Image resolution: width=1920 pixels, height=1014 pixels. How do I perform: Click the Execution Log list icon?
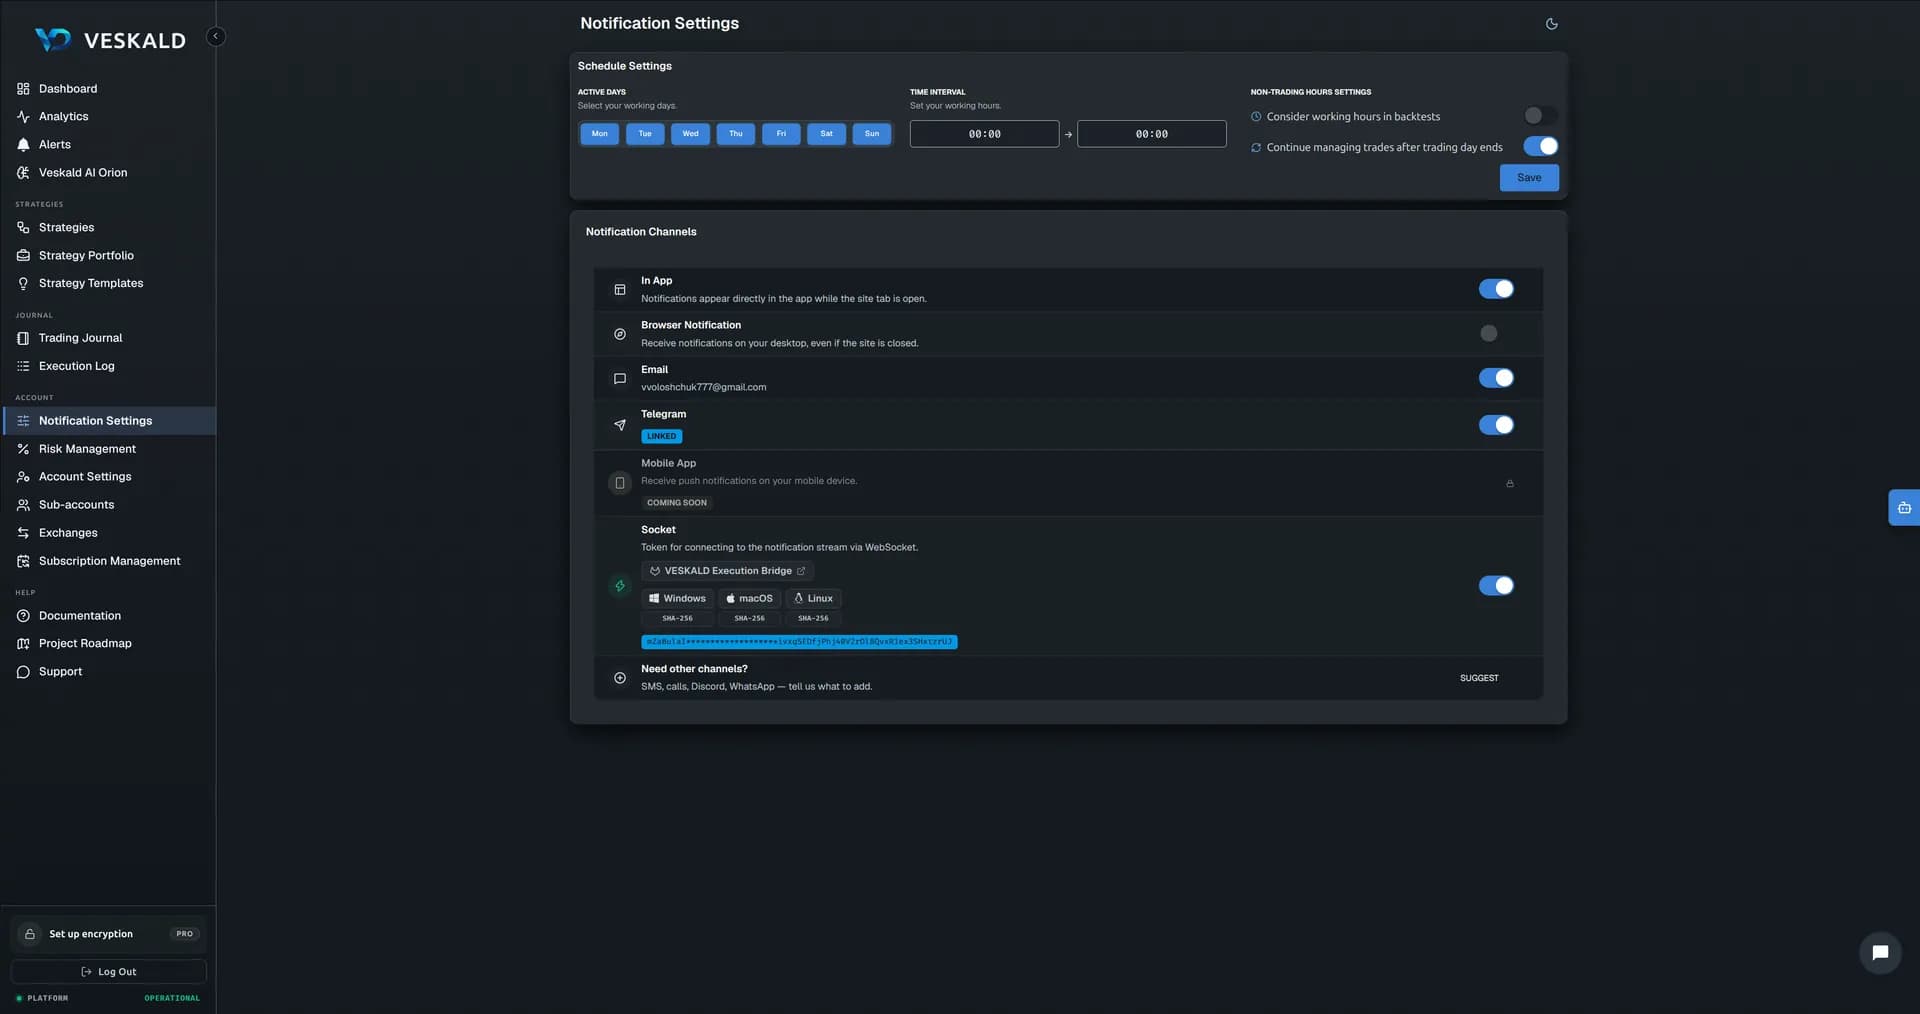pos(23,366)
